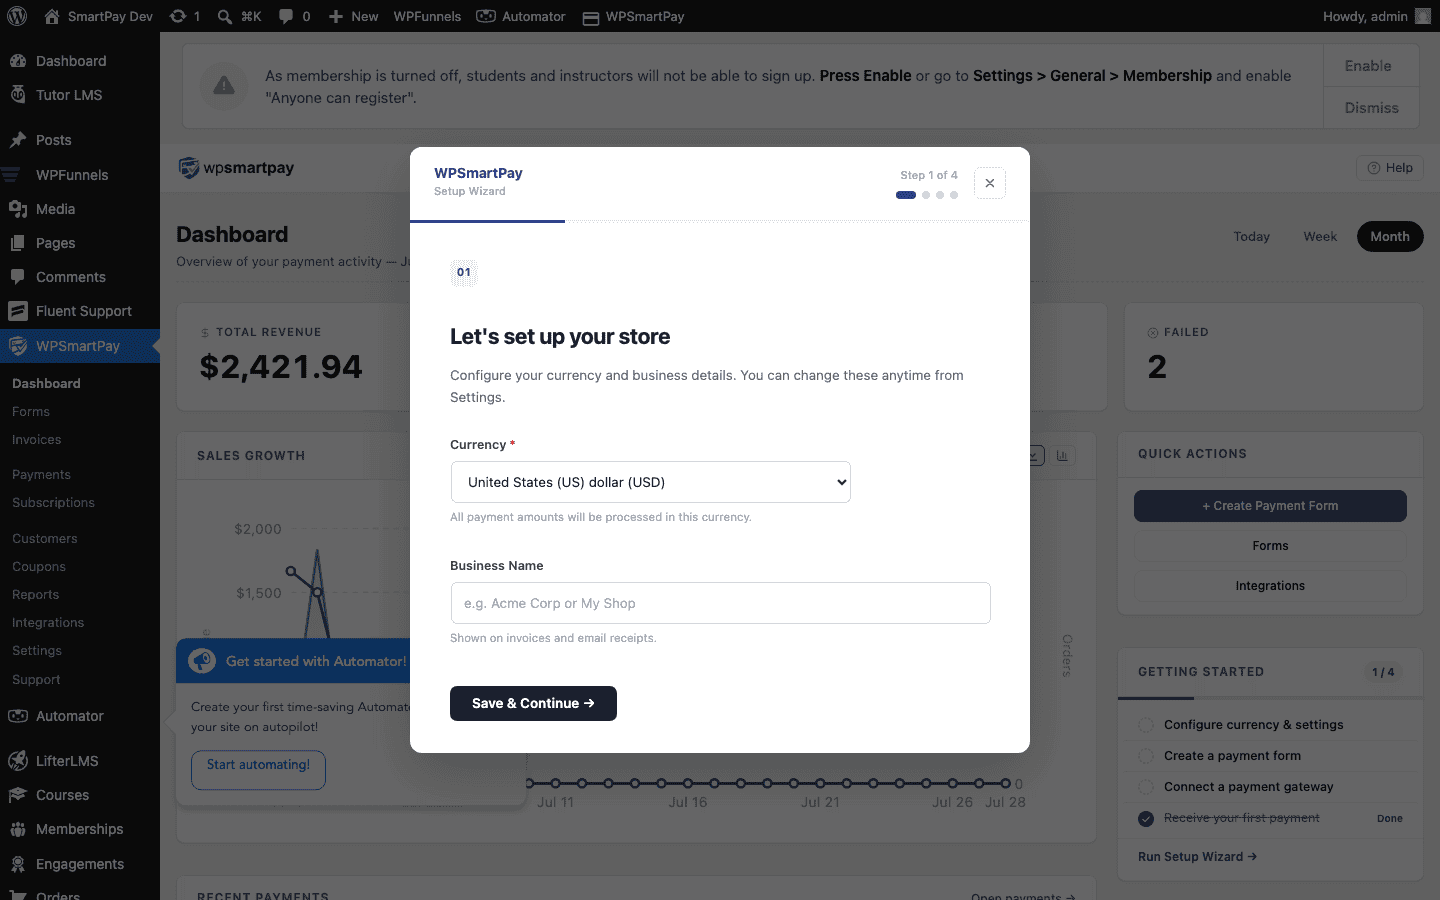
Task: Click the Automator icon in sidebar
Action: pyautogui.click(x=18, y=716)
